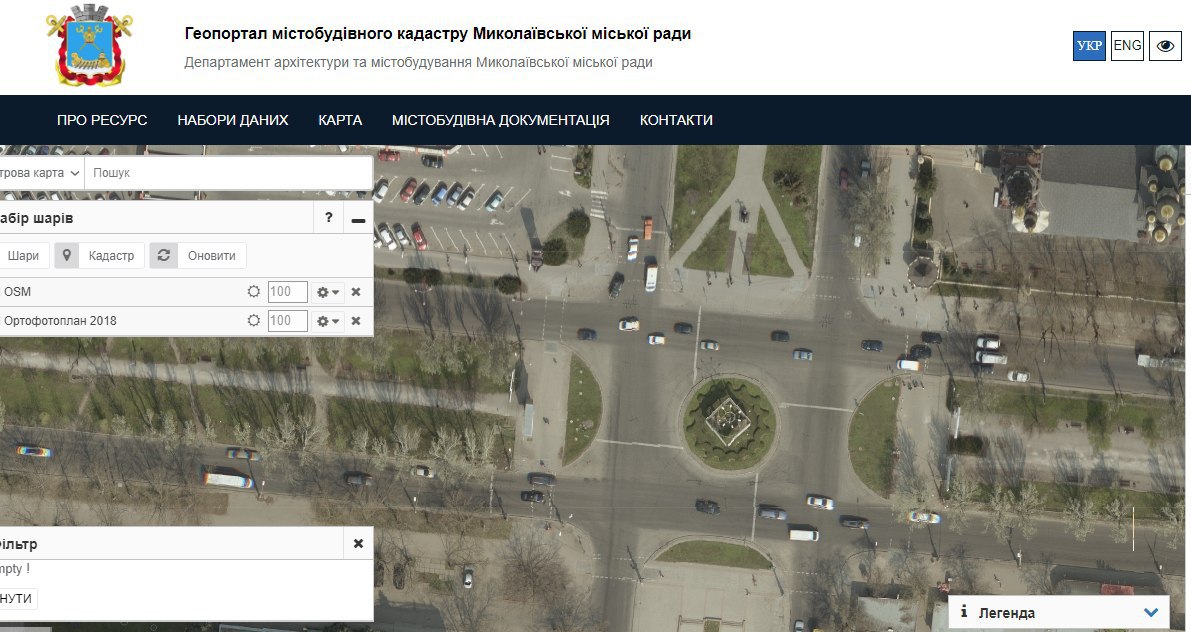The width and height of the screenshot is (1191, 632).
Task: Open the ПРО РЕСУРС menu item
Action: pyautogui.click(x=102, y=120)
